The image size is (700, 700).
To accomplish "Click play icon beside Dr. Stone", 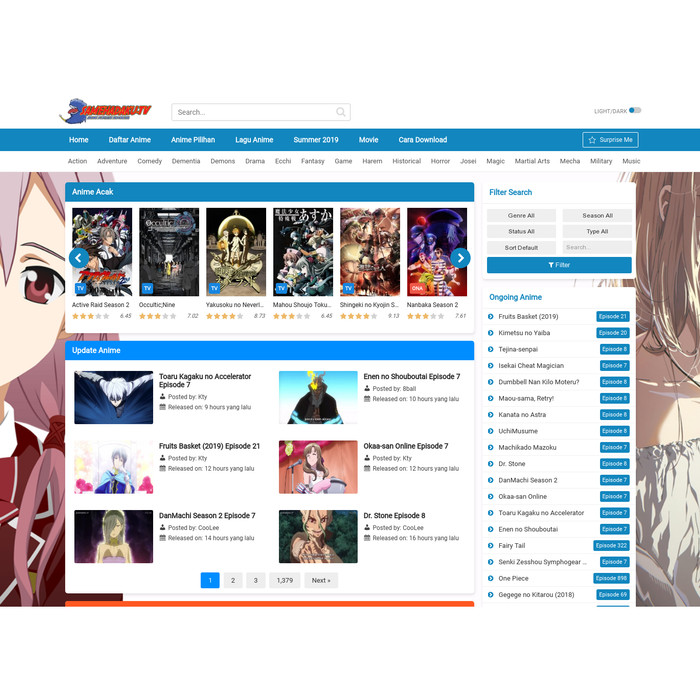I will coord(491,464).
